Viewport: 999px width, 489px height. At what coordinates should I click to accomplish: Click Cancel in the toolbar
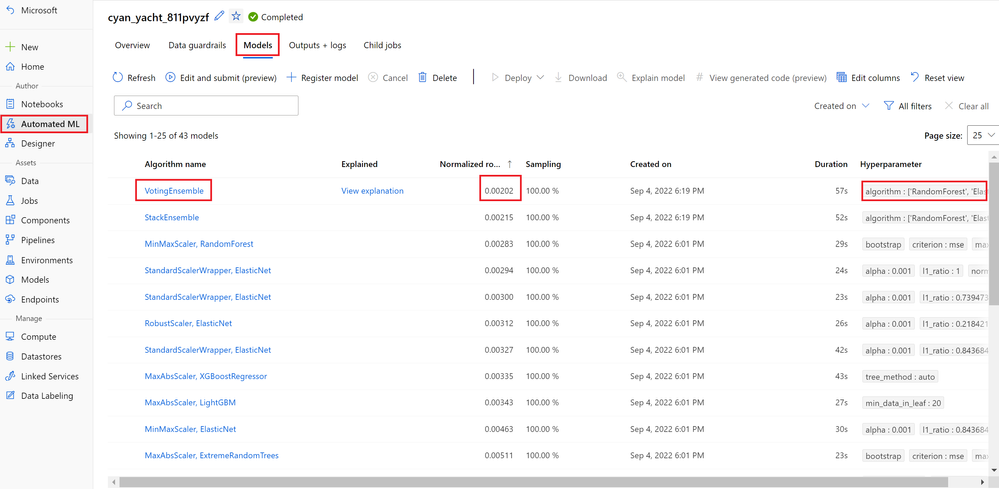pos(388,78)
